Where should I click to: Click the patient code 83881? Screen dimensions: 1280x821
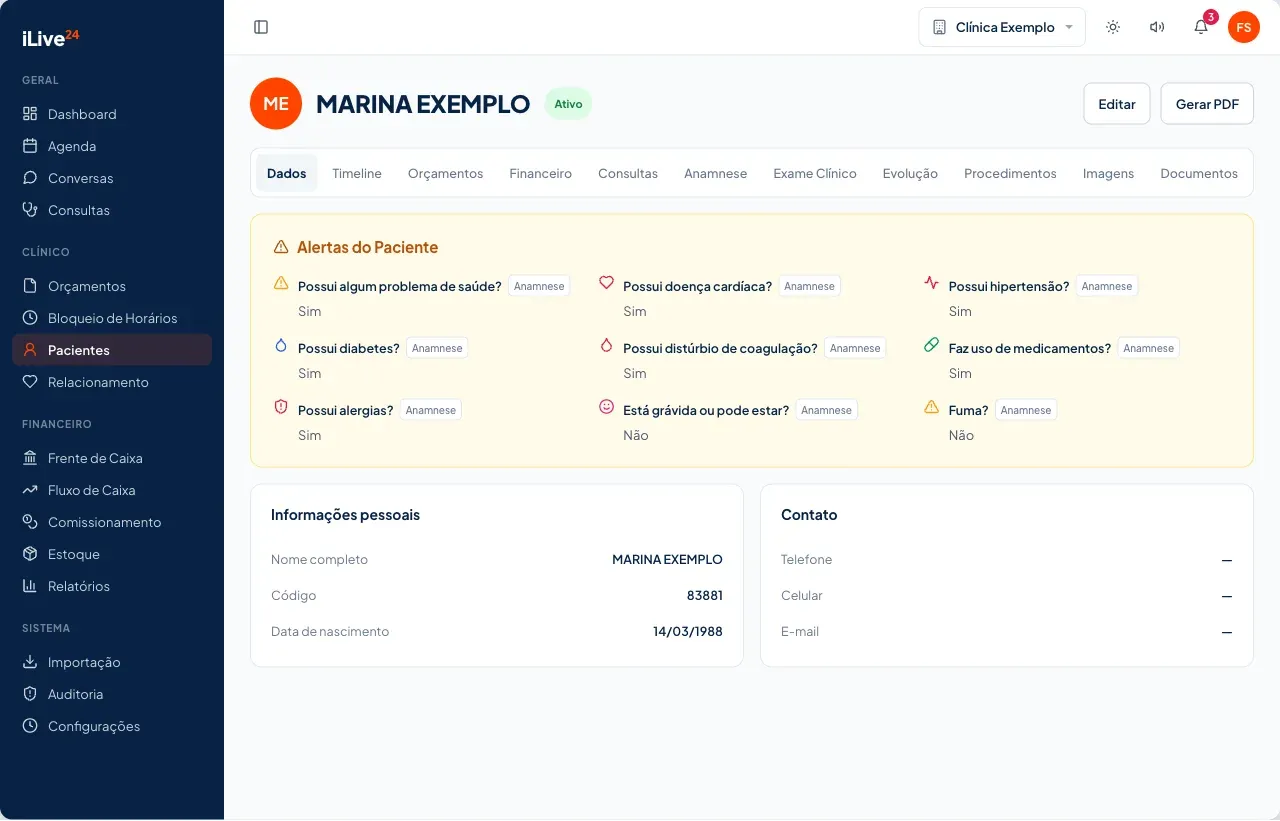(x=704, y=595)
